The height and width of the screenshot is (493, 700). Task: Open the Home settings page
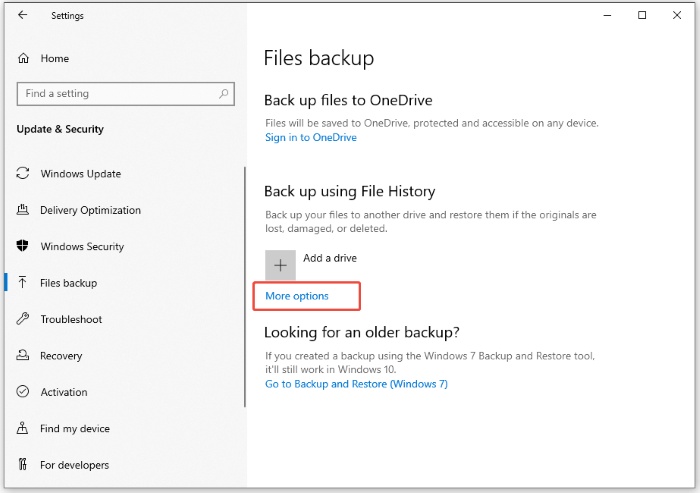pyautogui.click(x=54, y=58)
